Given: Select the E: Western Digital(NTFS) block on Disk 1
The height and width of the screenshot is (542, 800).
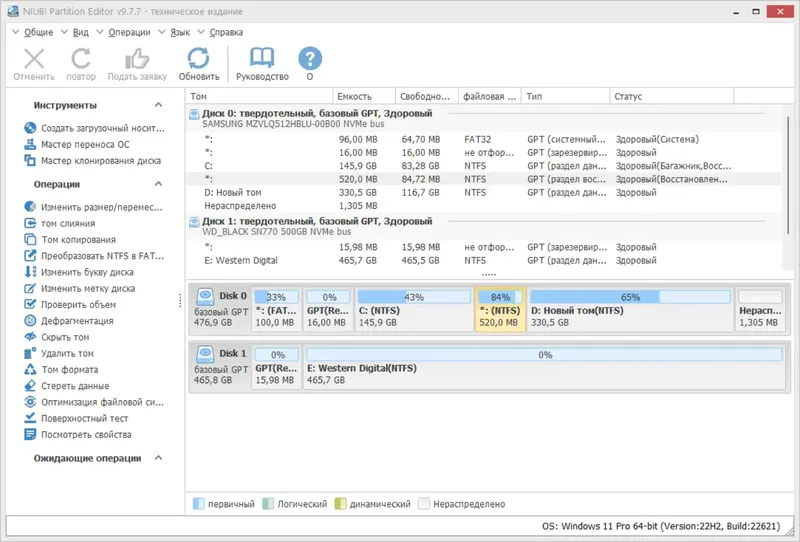Looking at the screenshot, I should (544, 367).
